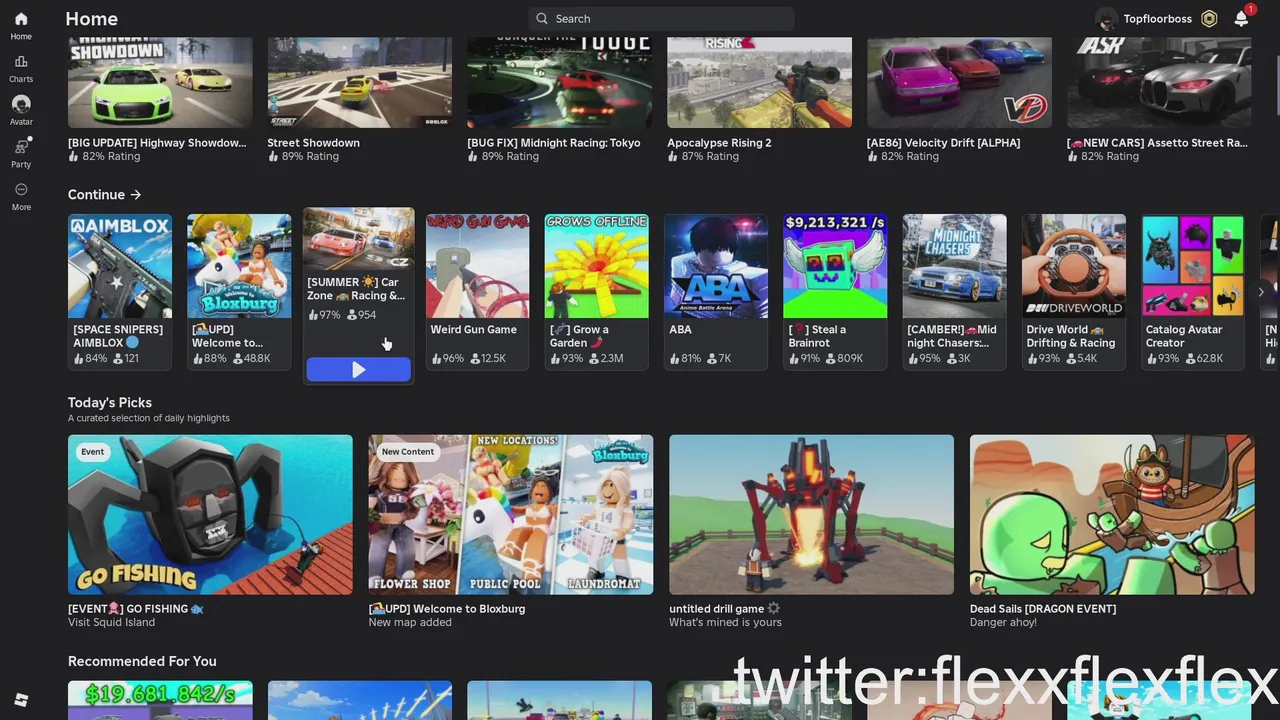The image size is (1280, 720).
Task: Open the More sidebar menu
Action: [21, 190]
